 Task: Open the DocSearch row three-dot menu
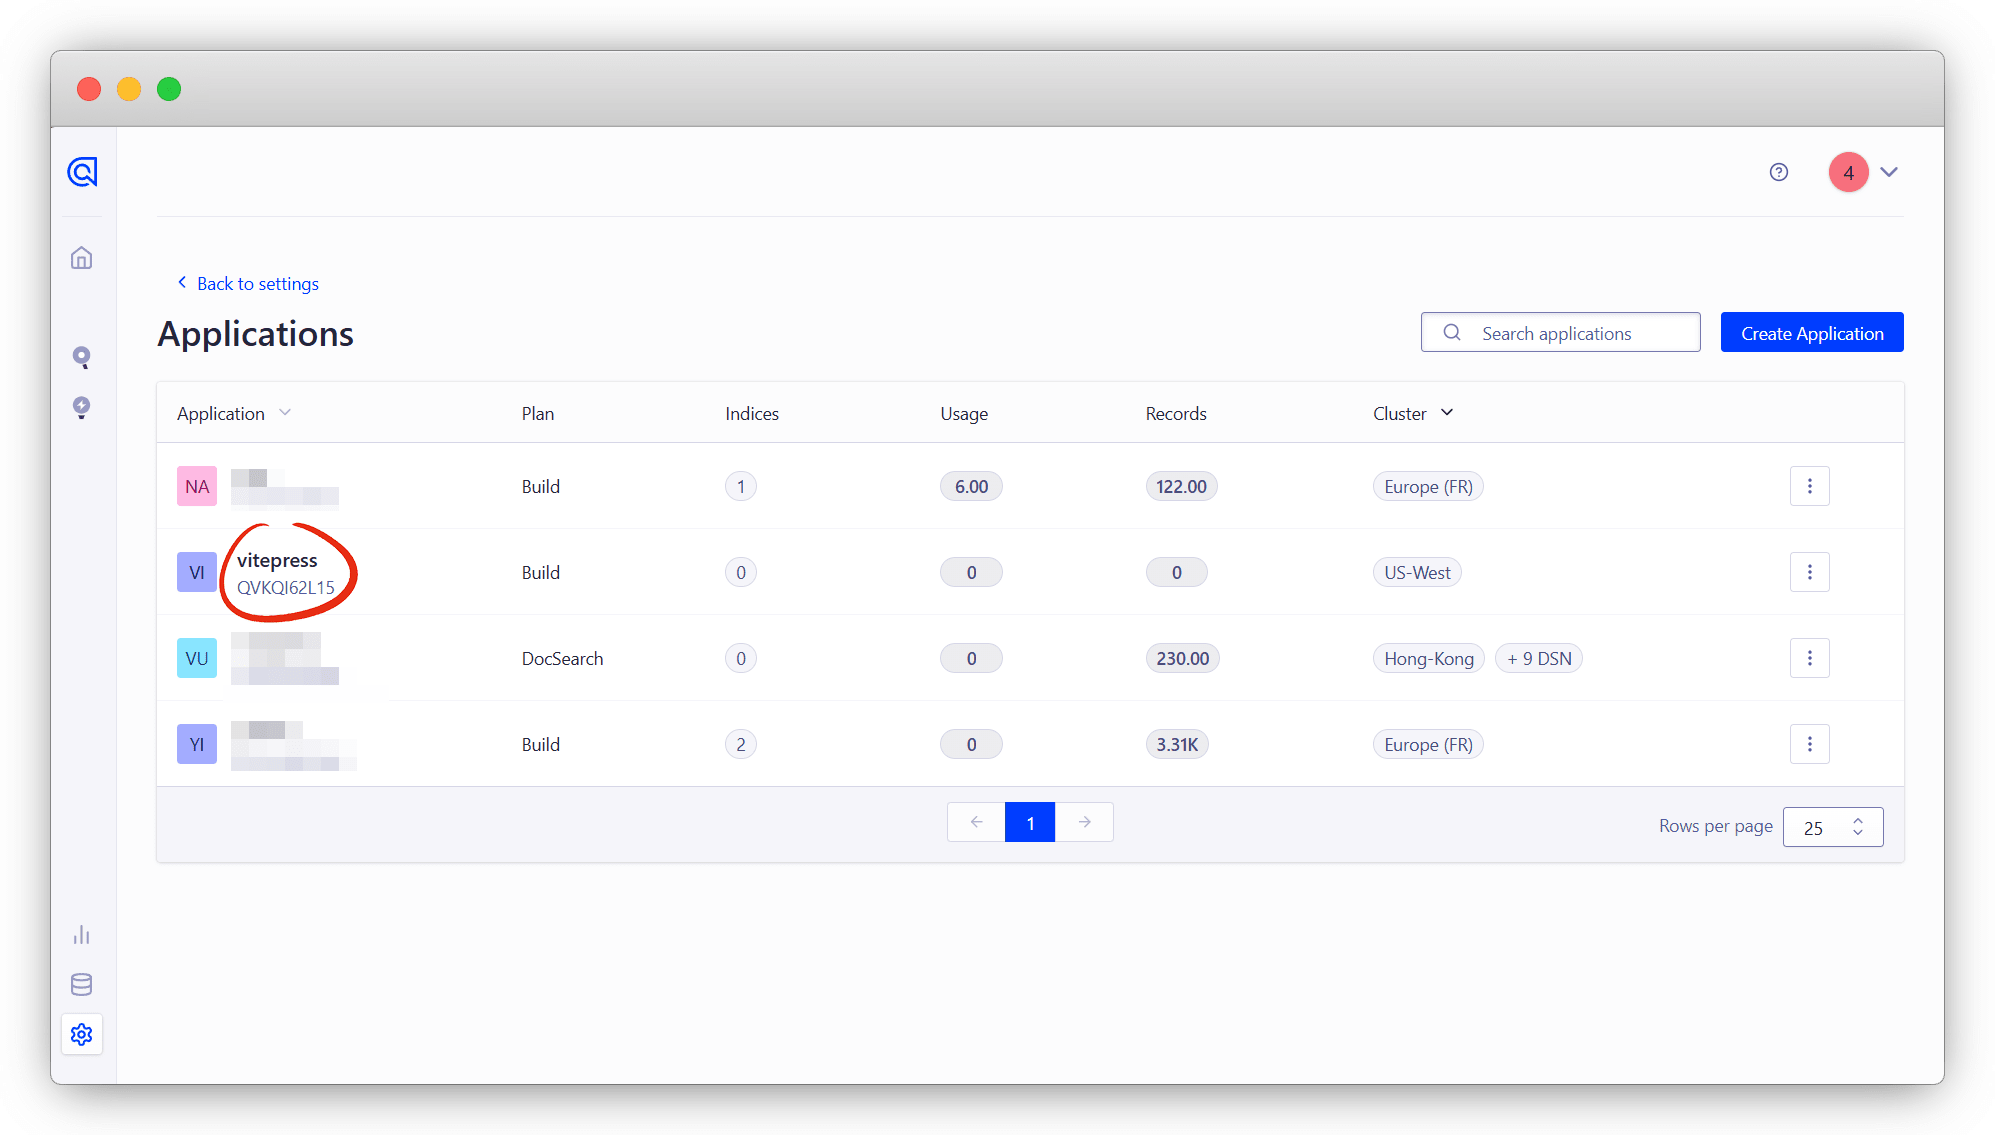[x=1809, y=658]
